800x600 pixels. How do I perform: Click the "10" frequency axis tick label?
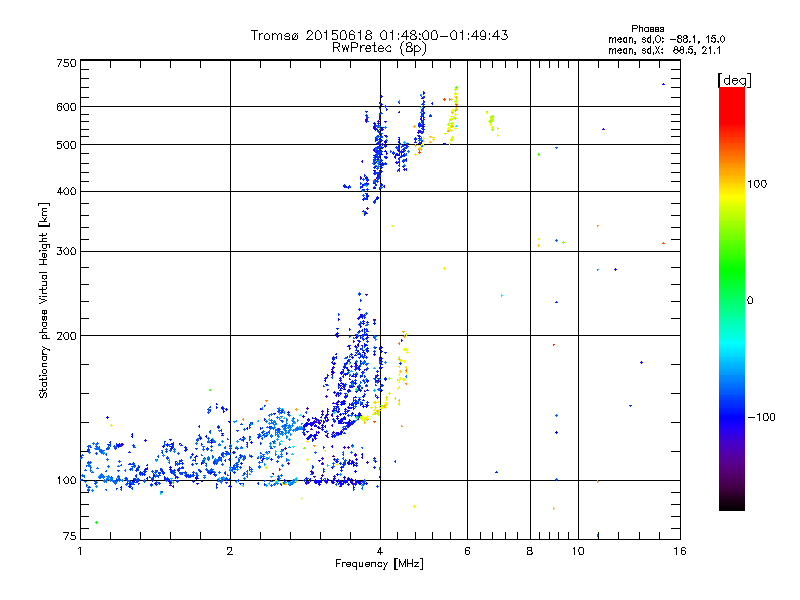tap(578, 551)
